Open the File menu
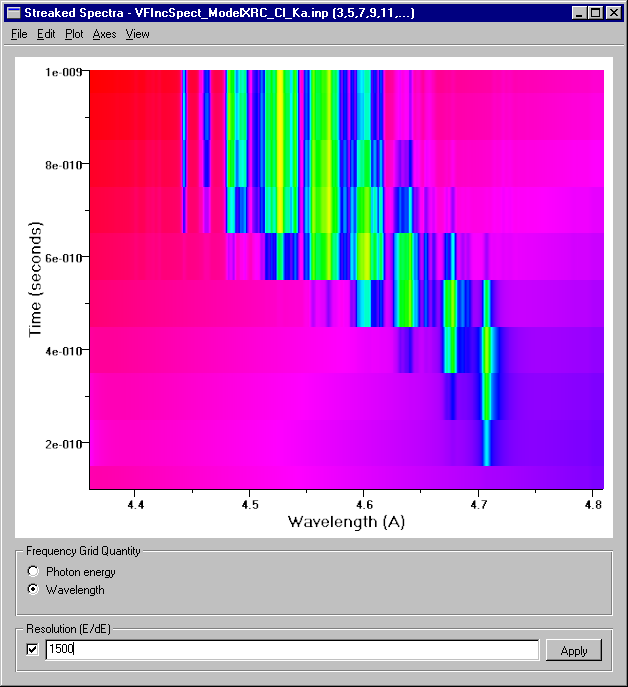628x687 pixels. [x=19, y=34]
